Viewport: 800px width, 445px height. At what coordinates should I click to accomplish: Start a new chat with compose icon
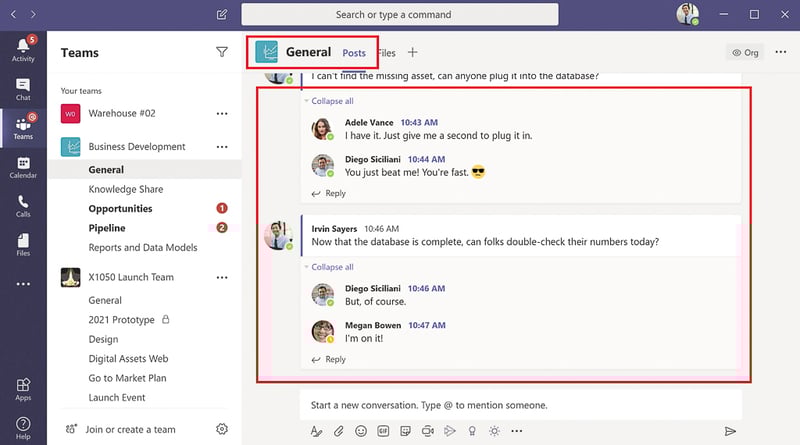[221, 14]
